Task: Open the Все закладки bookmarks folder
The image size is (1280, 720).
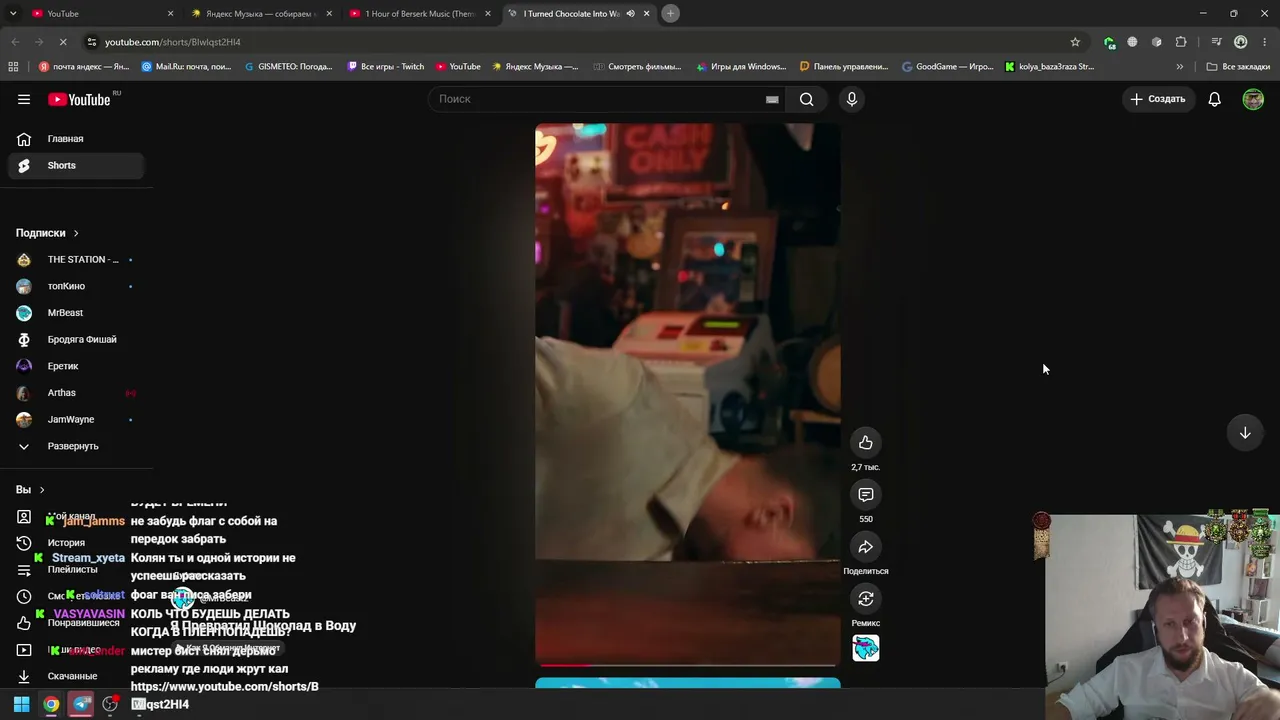Action: 1238,67
